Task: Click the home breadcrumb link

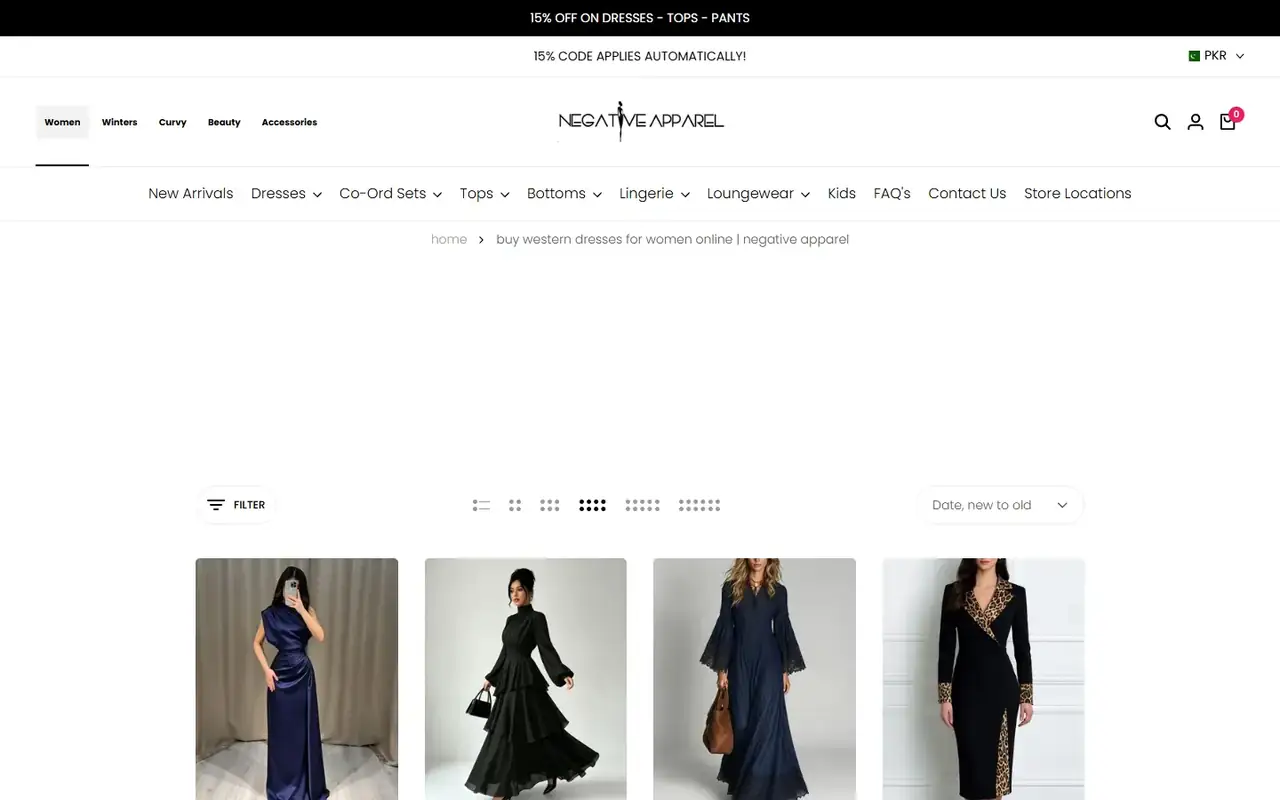Action: click(449, 239)
